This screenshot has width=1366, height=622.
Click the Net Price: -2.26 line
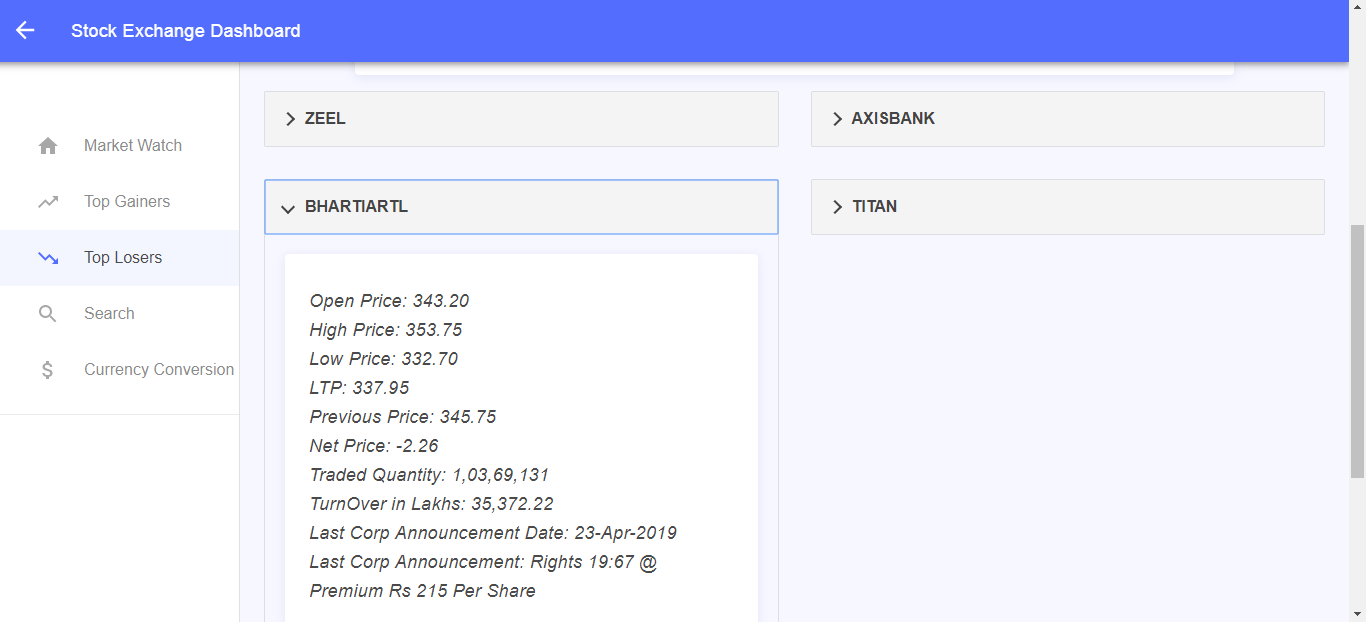374,446
